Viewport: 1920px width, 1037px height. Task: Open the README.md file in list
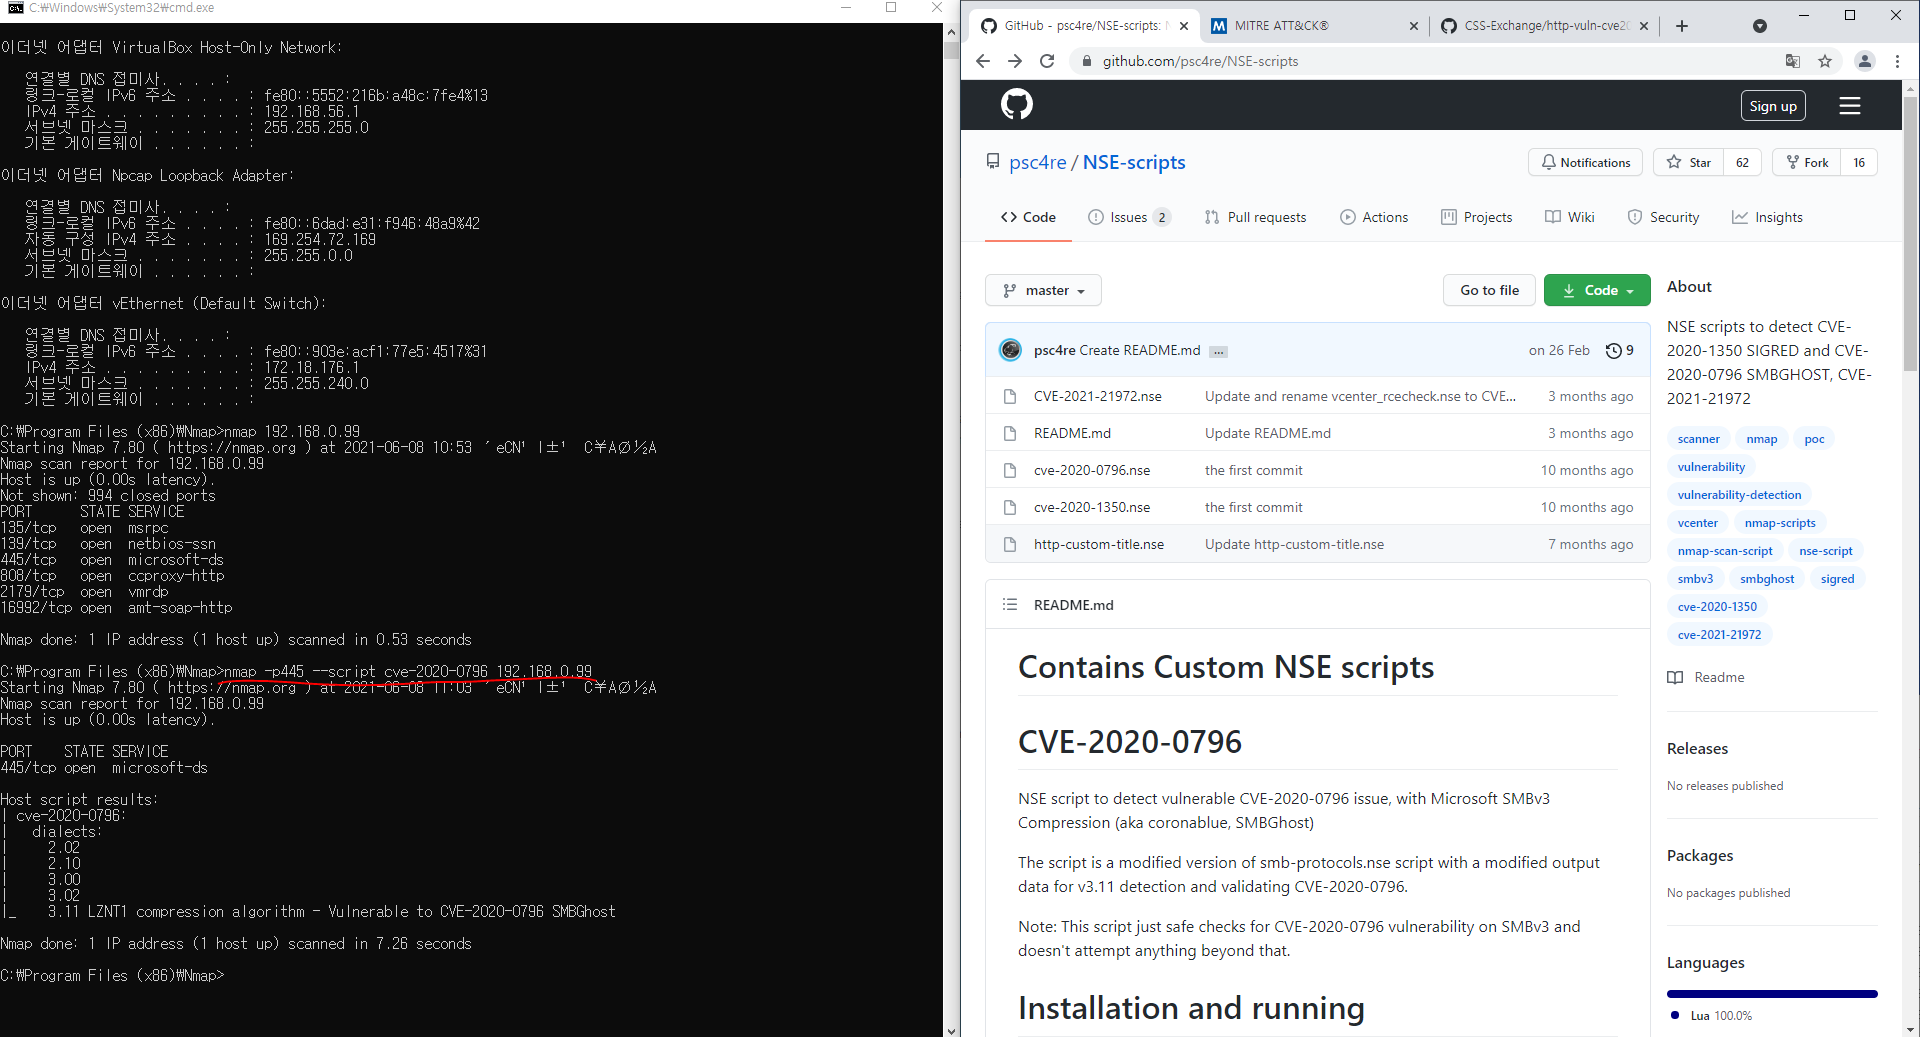(1072, 433)
